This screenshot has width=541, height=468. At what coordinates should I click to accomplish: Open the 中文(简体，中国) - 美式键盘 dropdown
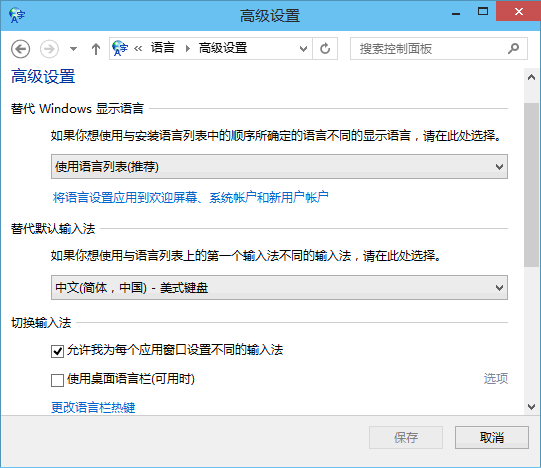pos(279,287)
